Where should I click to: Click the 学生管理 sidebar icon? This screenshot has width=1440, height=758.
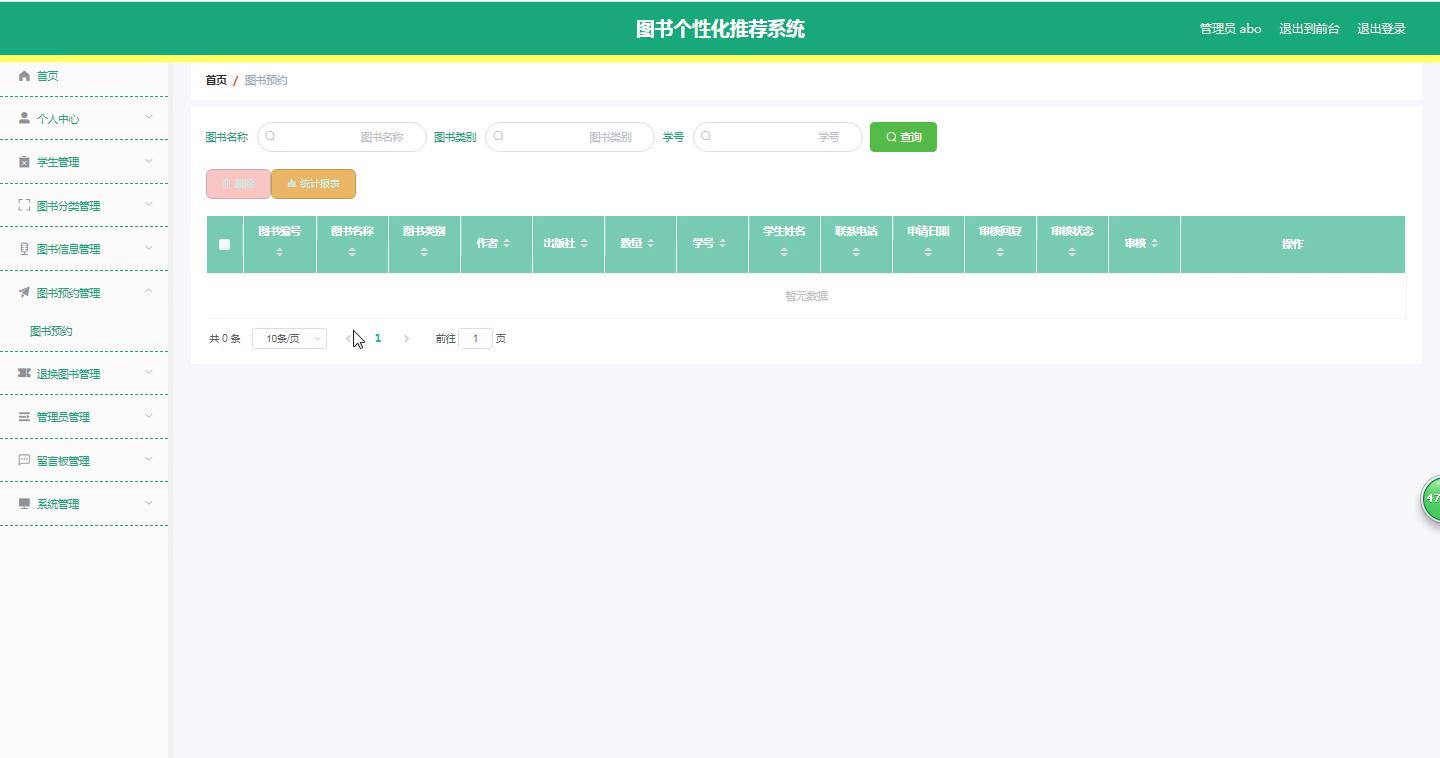coord(25,162)
